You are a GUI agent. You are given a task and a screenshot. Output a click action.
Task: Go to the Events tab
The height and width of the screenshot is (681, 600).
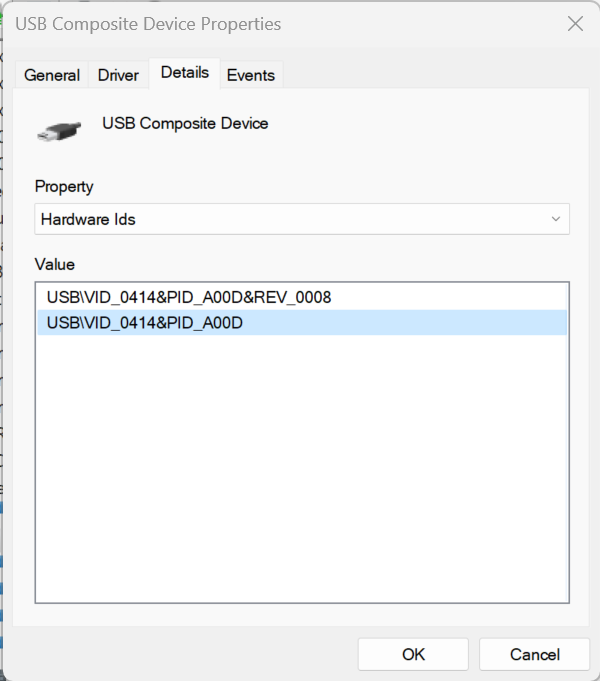[x=251, y=75]
